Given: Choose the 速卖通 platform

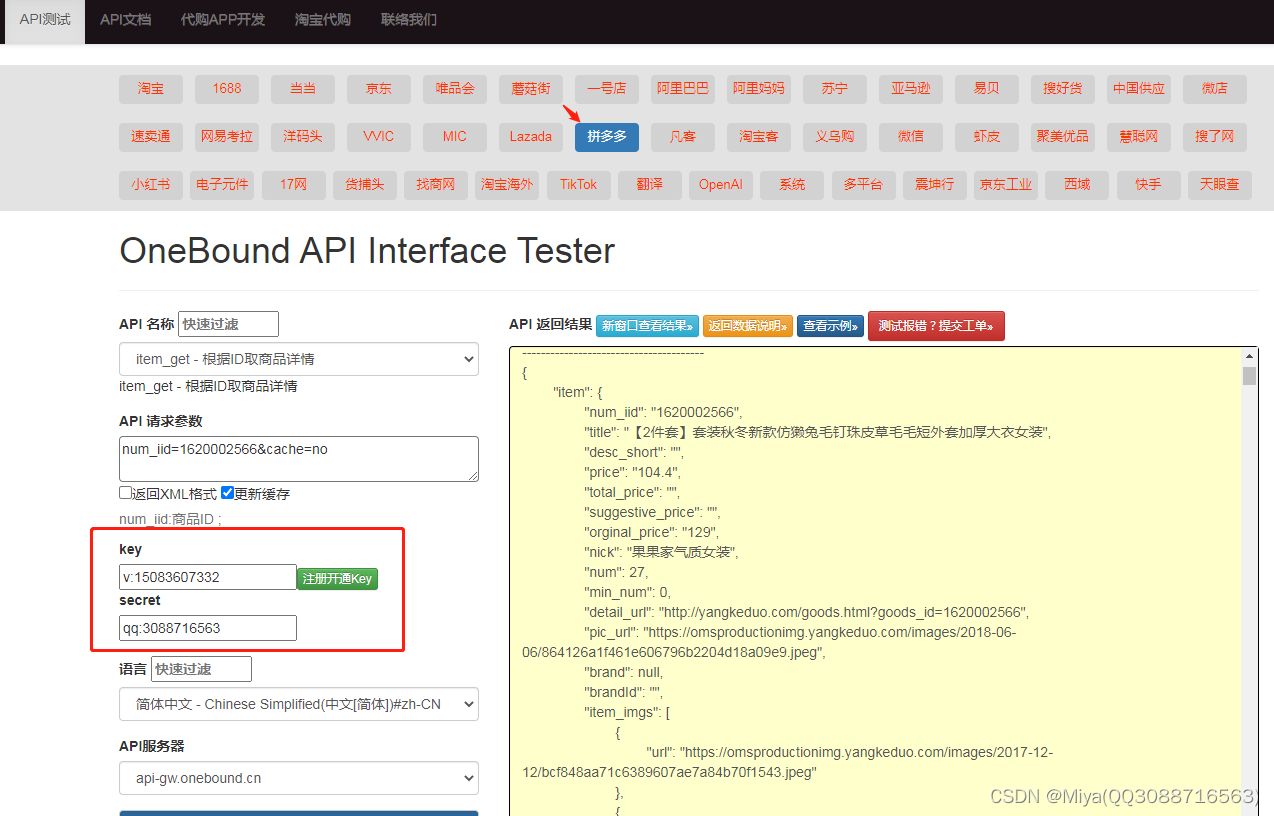Looking at the screenshot, I should (151, 136).
